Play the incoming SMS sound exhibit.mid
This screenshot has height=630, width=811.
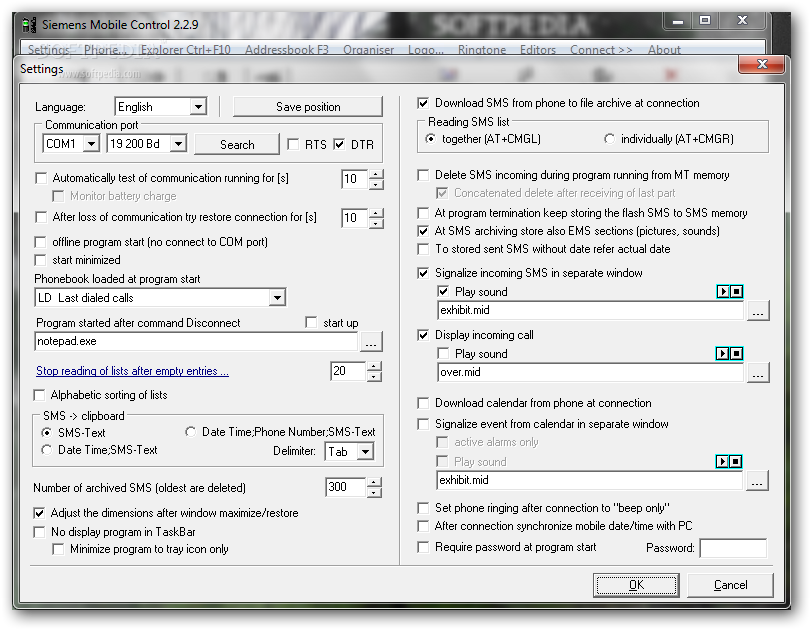point(723,292)
